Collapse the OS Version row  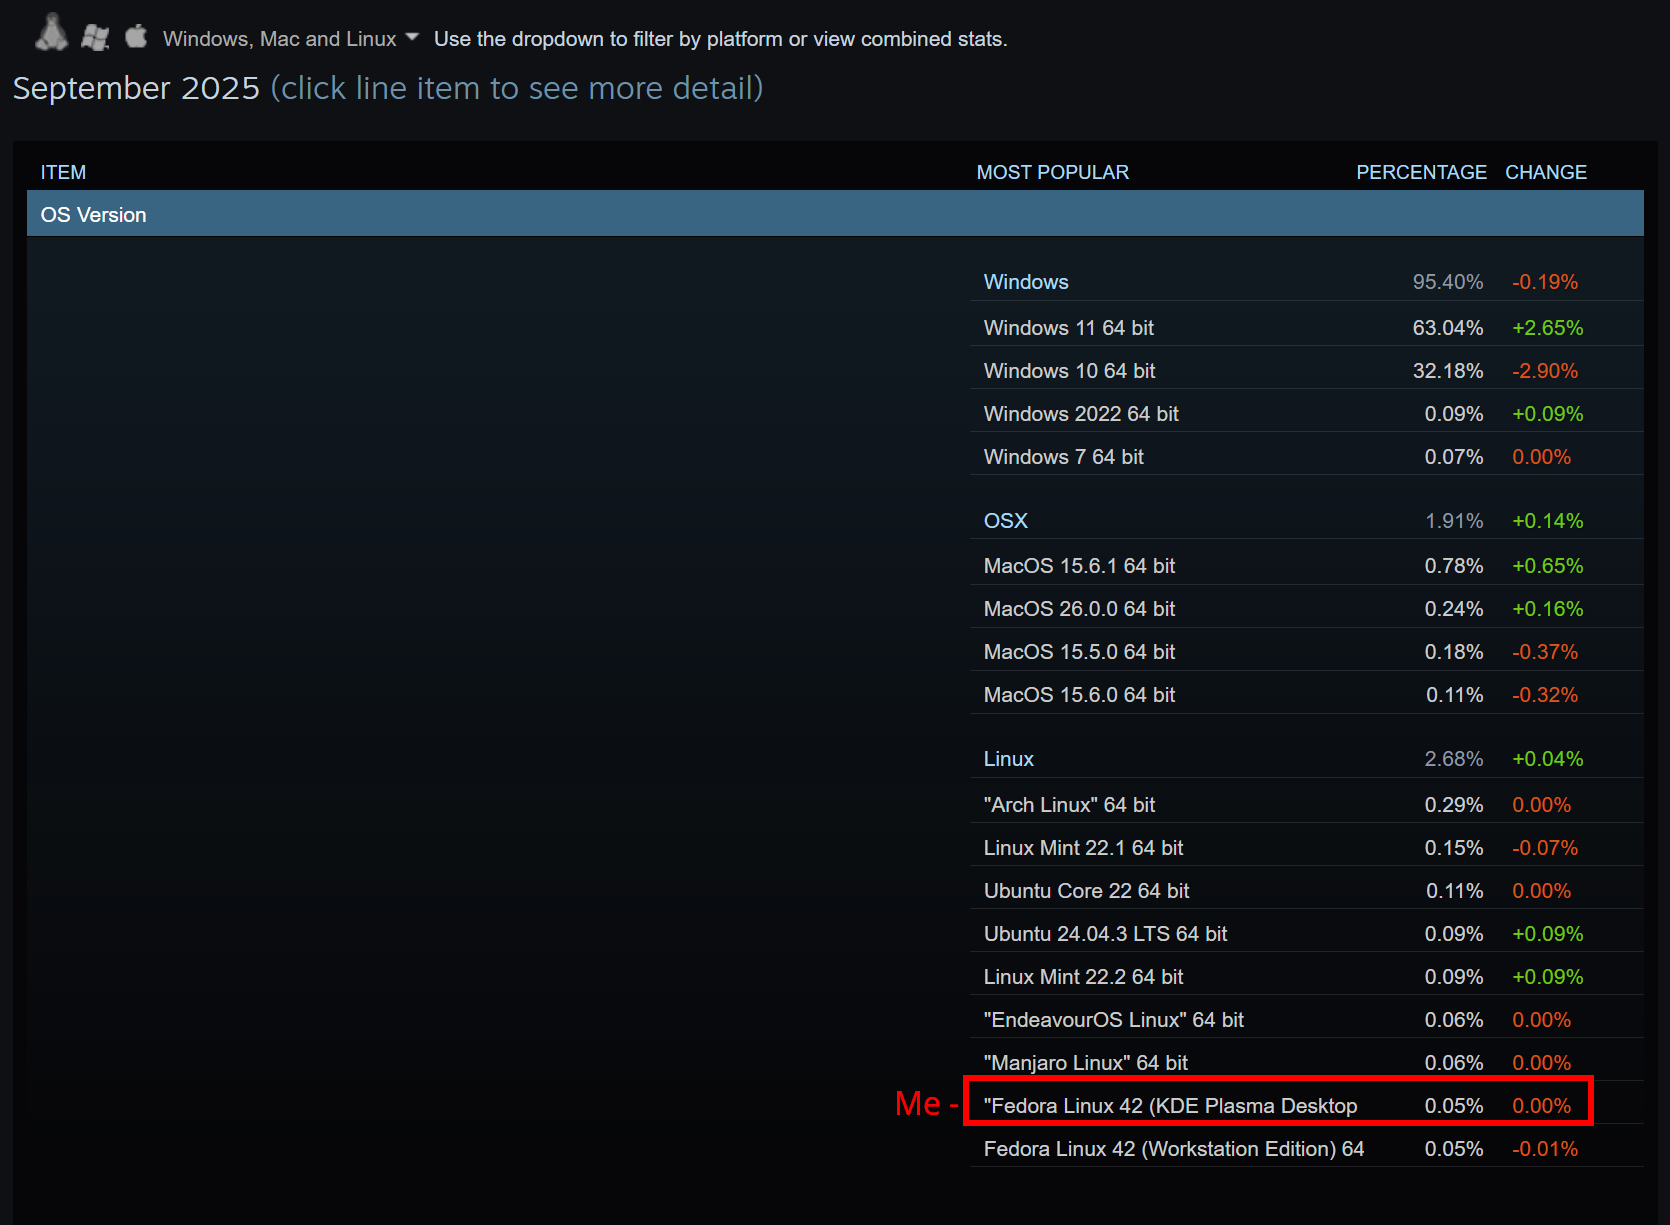pos(835,214)
